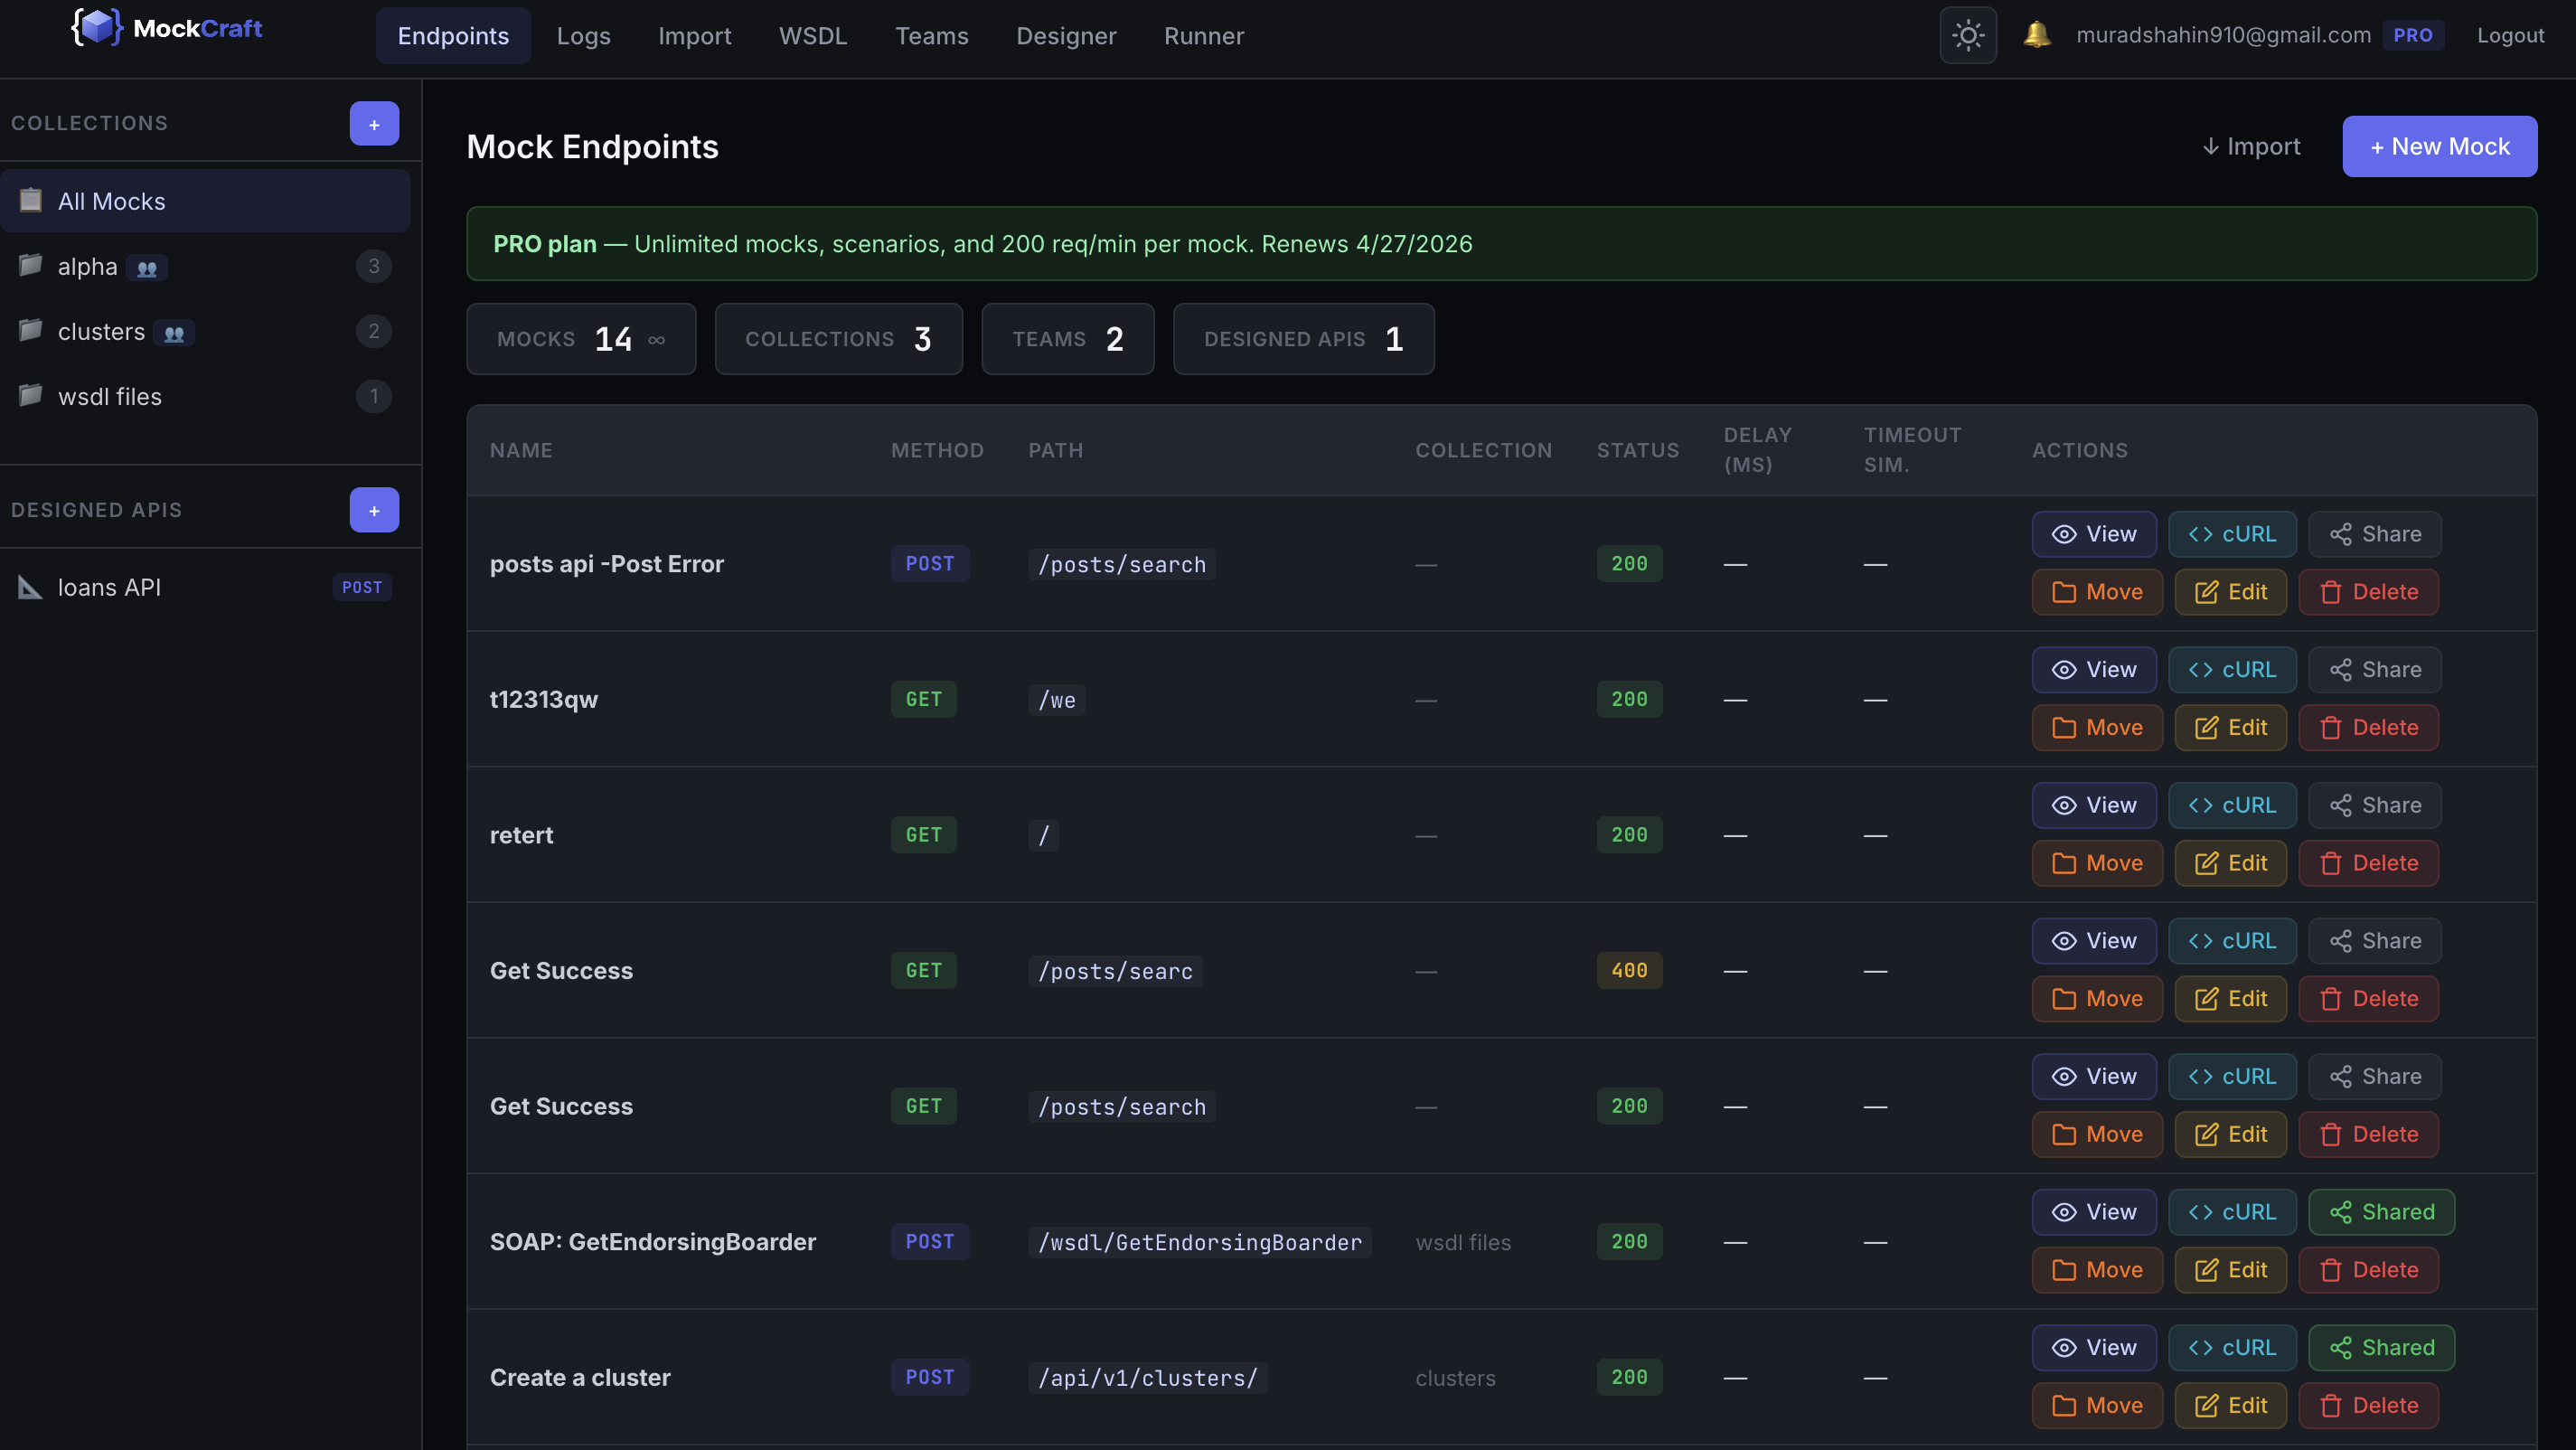The width and height of the screenshot is (2576, 1450).
Task: Click the Logout link
Action: point(2509,36)
